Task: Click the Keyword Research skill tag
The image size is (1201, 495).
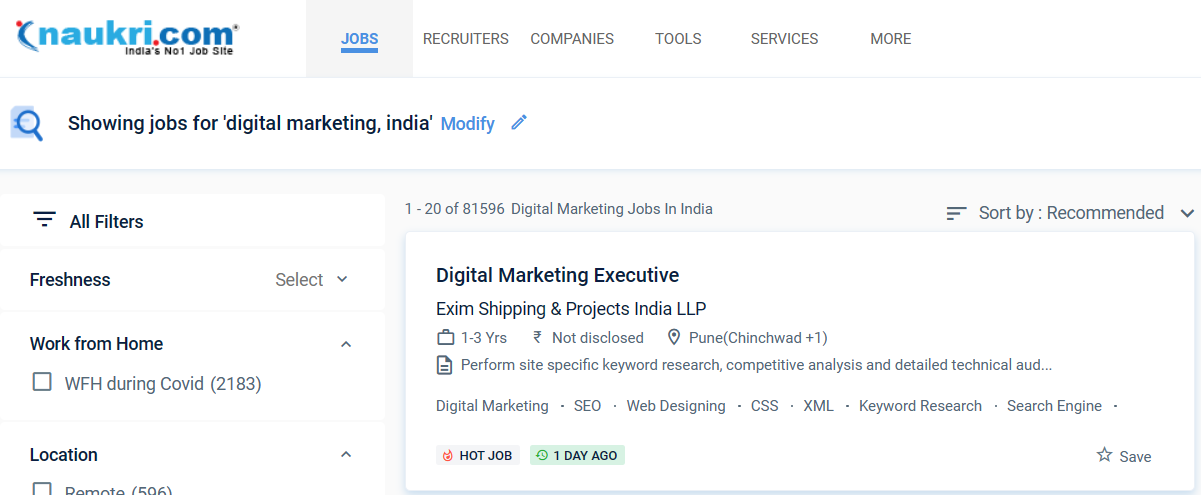Action: pyautogui.click(x=920, y=406)
